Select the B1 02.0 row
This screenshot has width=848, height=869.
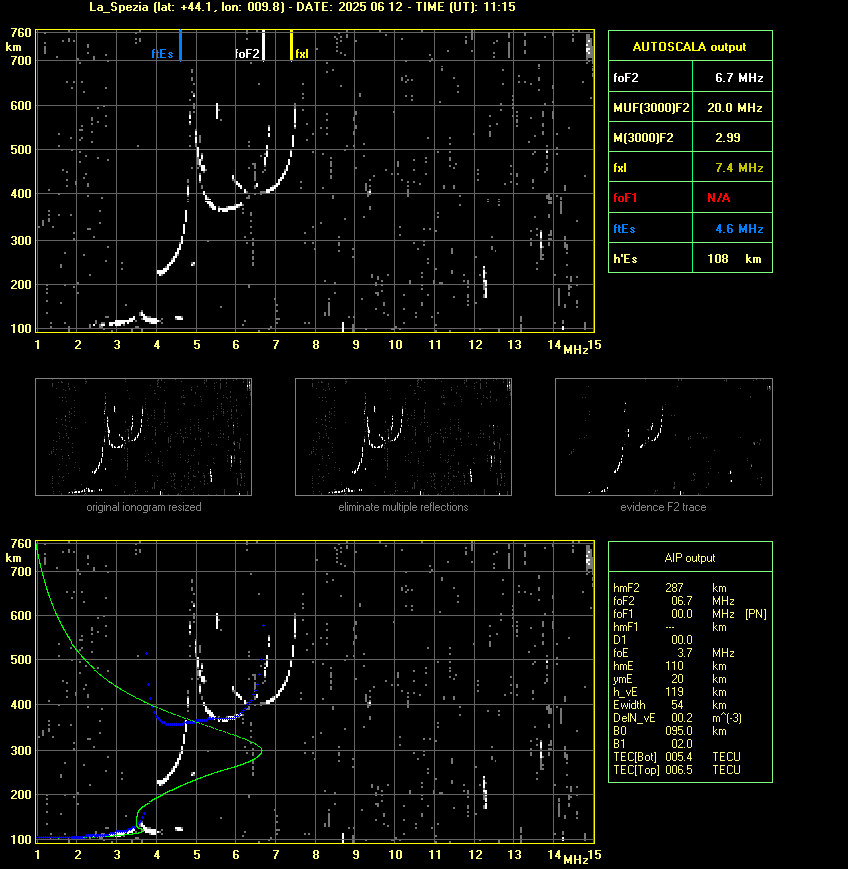coord(653,744)
